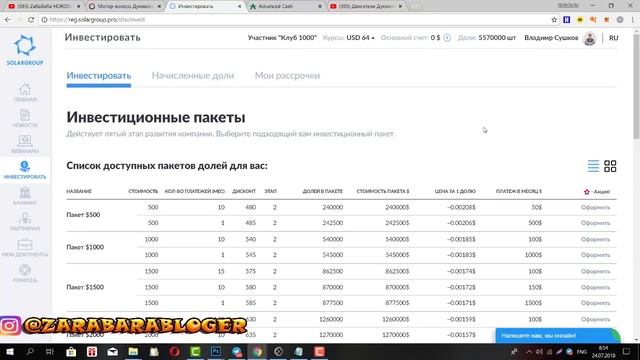Open Новости in the left sidebar
This screenshot has width=640, height=360.
point(25,119)
